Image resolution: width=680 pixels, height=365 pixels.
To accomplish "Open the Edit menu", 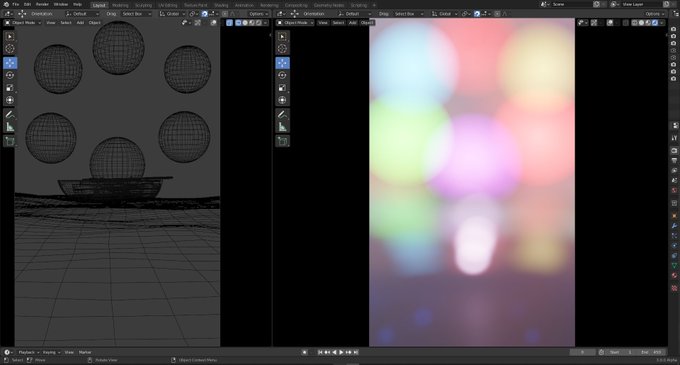I will tap(27, 4).
